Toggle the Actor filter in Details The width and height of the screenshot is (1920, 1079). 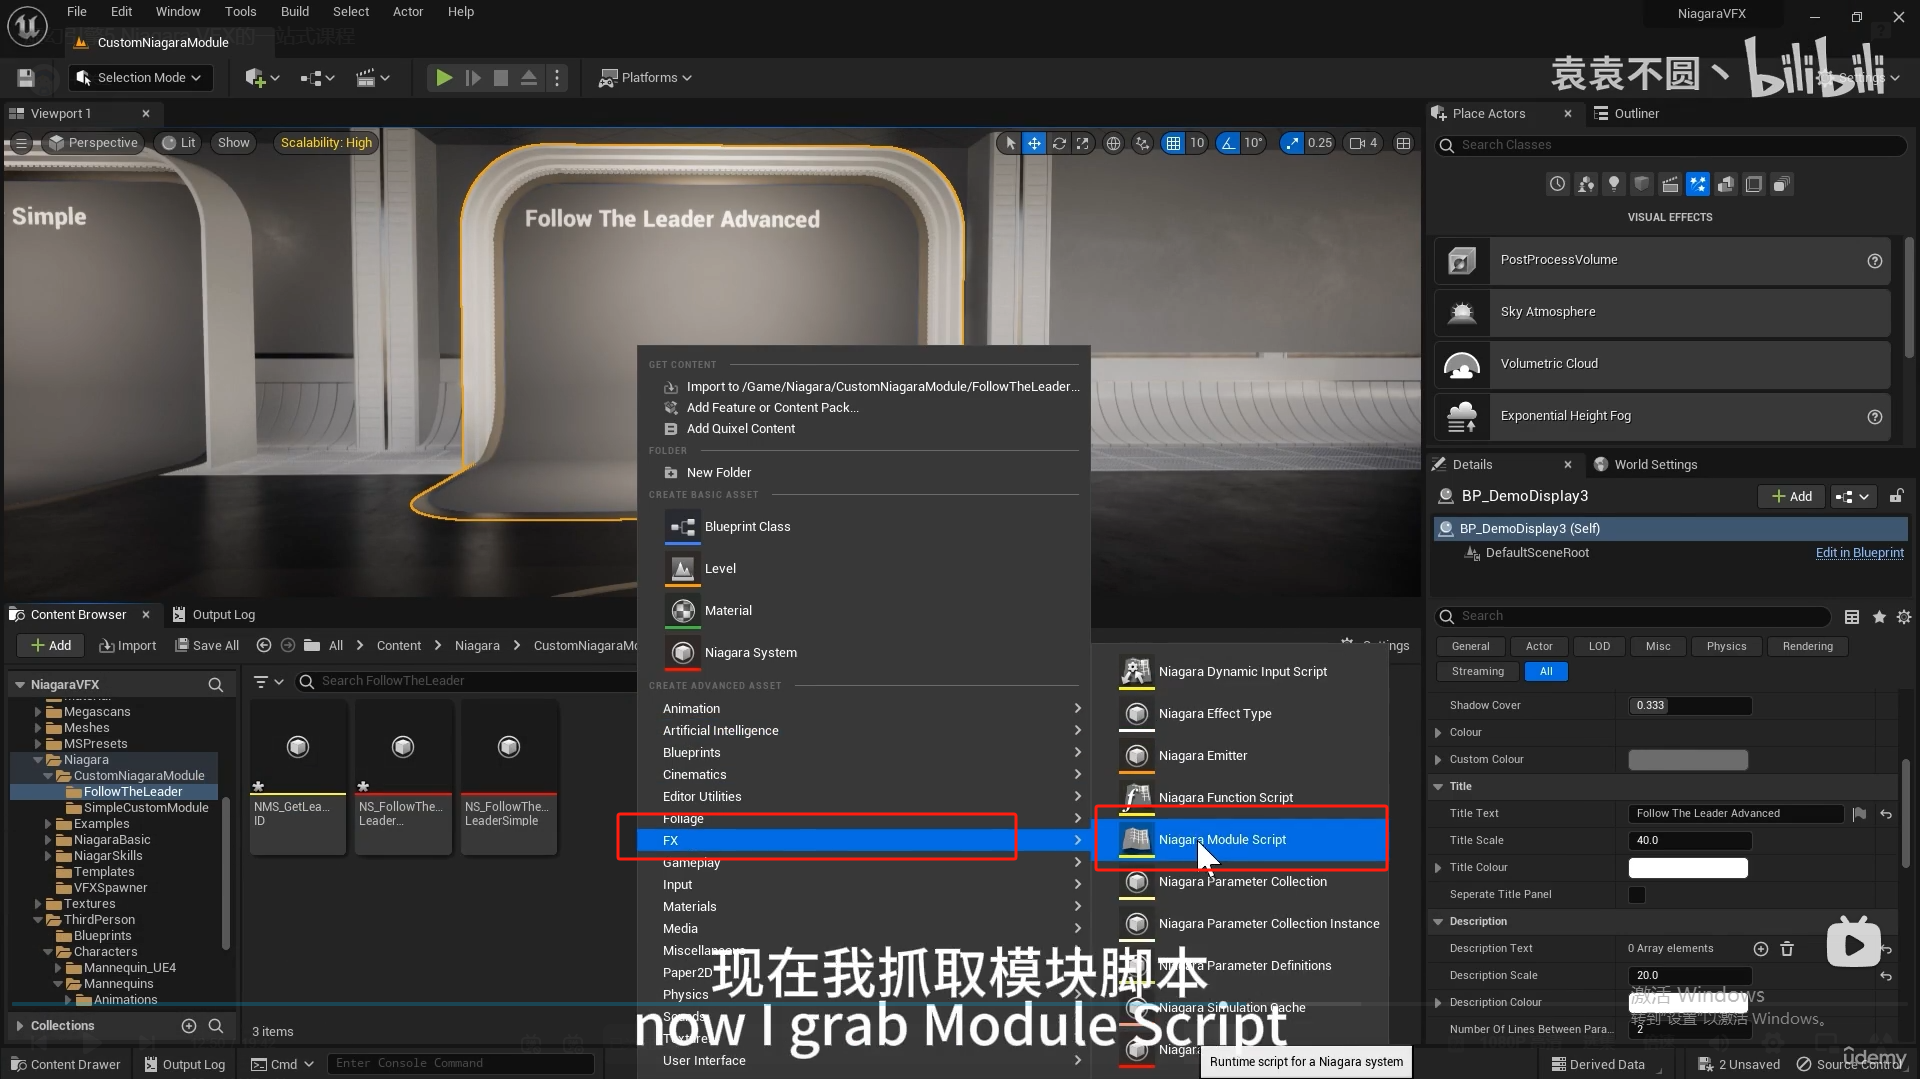1539,647
